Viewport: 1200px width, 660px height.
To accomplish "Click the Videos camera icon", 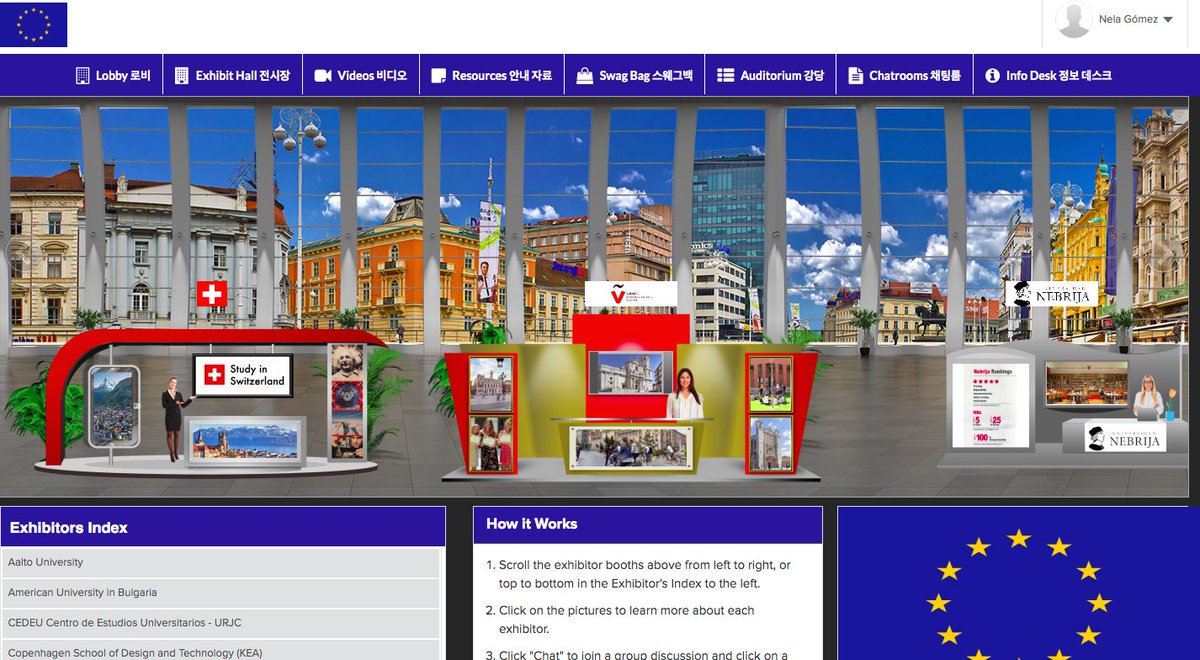I will click(x=322, y=75).
